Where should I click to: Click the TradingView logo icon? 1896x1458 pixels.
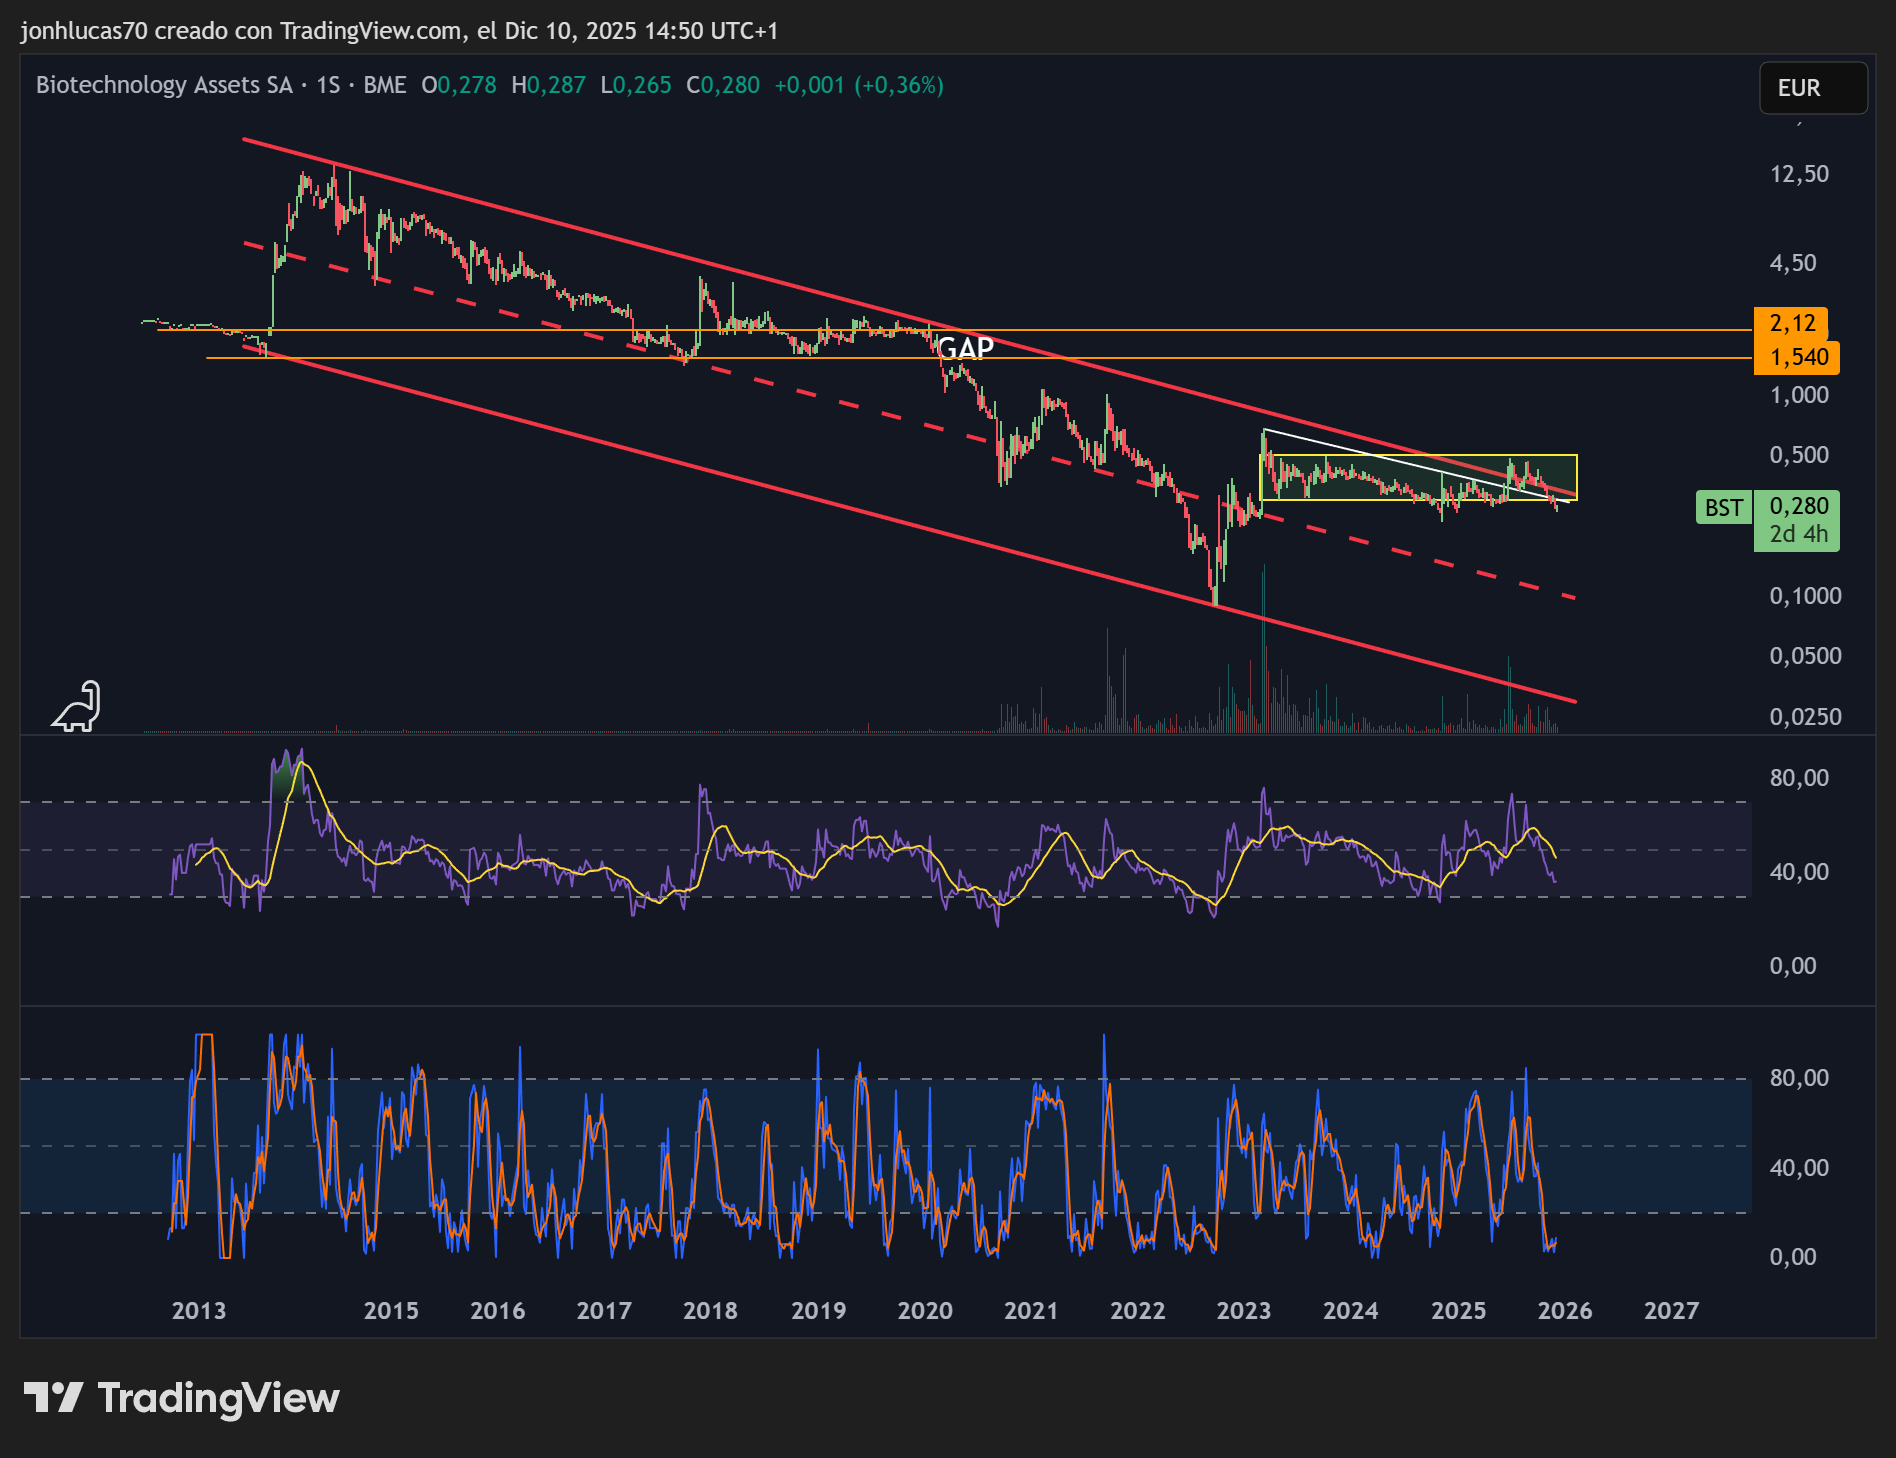pos(53,1397)
